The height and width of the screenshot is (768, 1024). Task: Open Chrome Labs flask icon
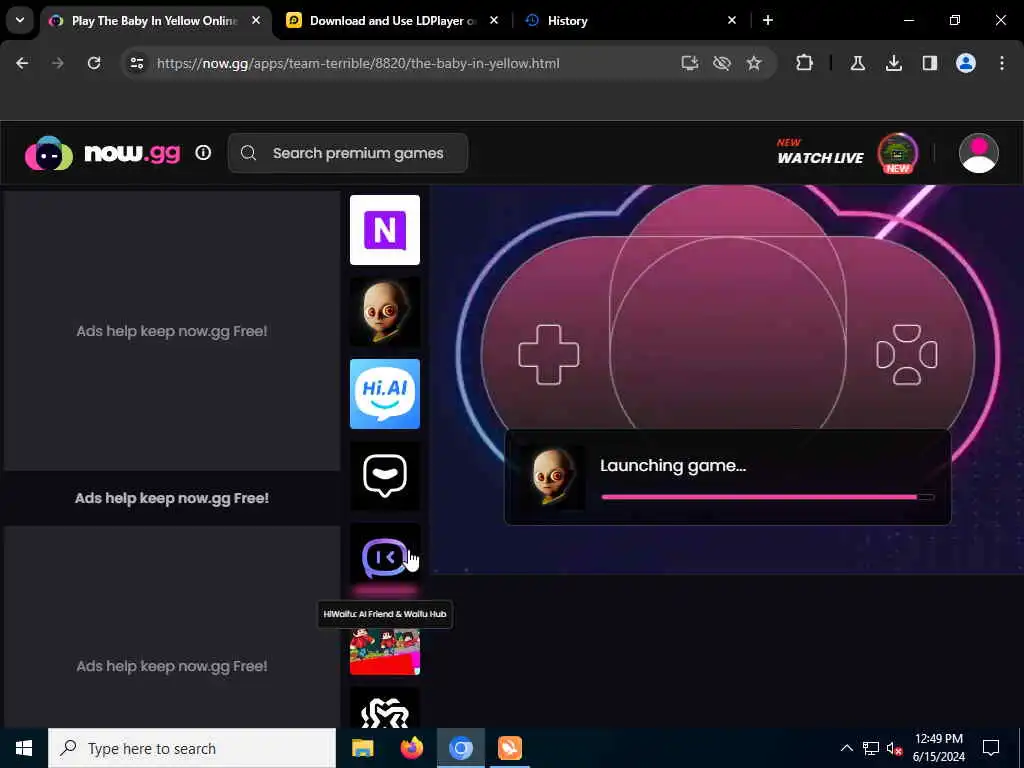tap(857, 63)
